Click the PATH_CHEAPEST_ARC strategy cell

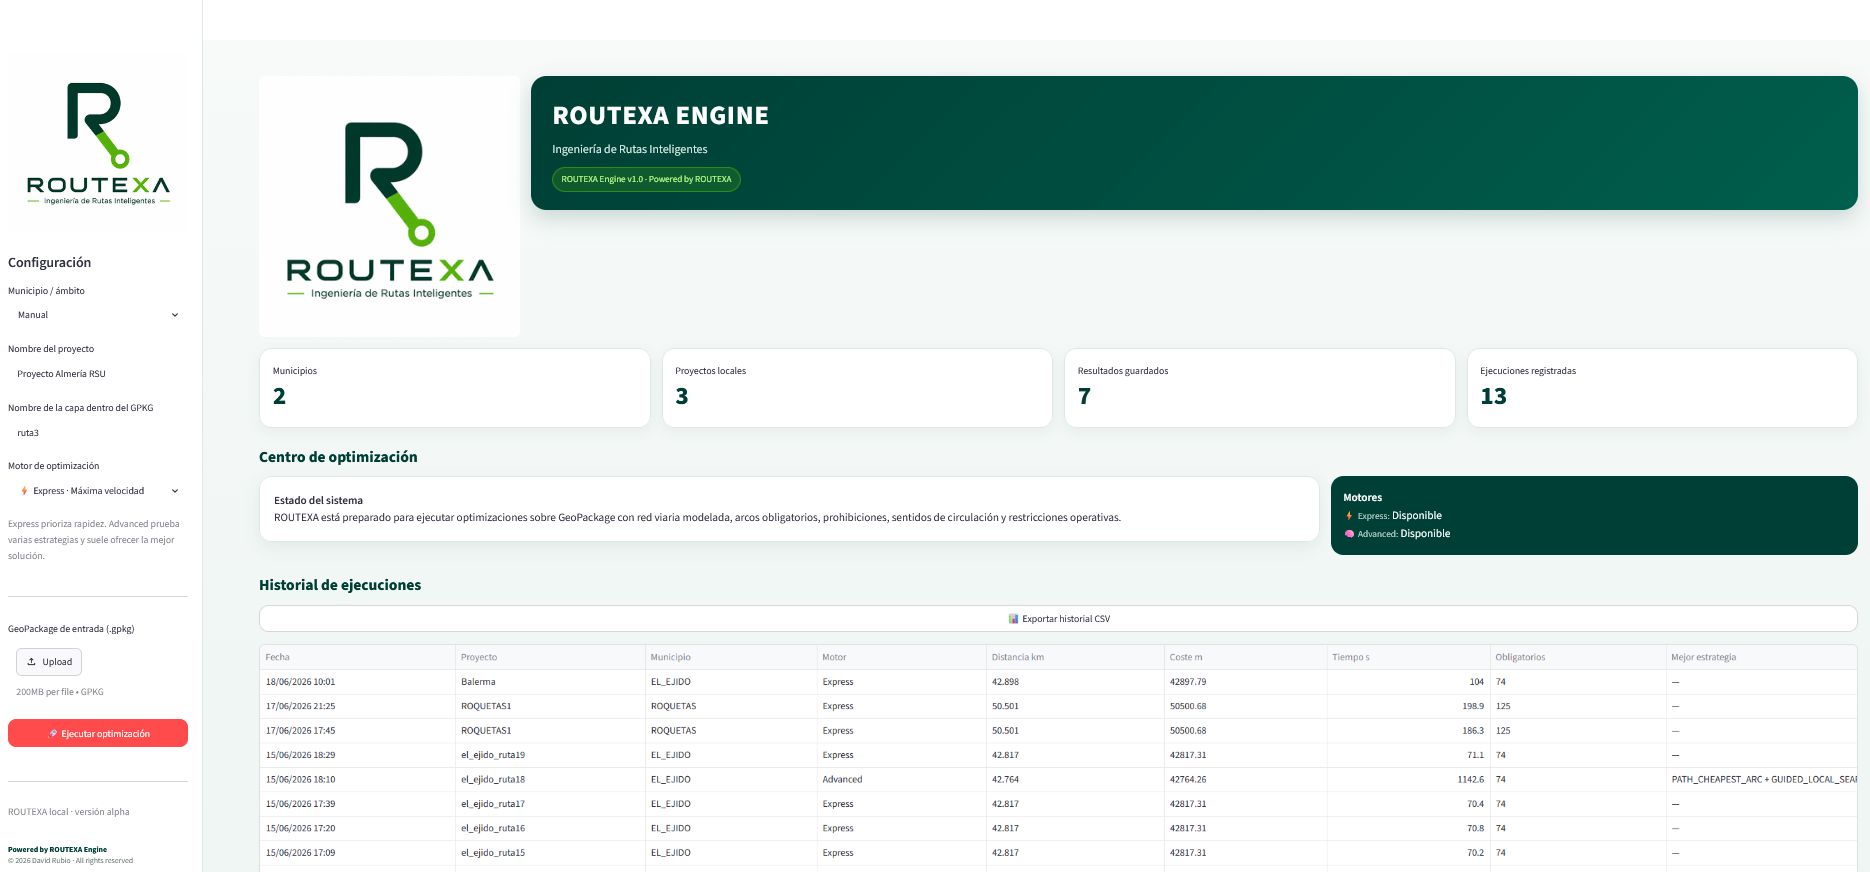coord(1761,779)
